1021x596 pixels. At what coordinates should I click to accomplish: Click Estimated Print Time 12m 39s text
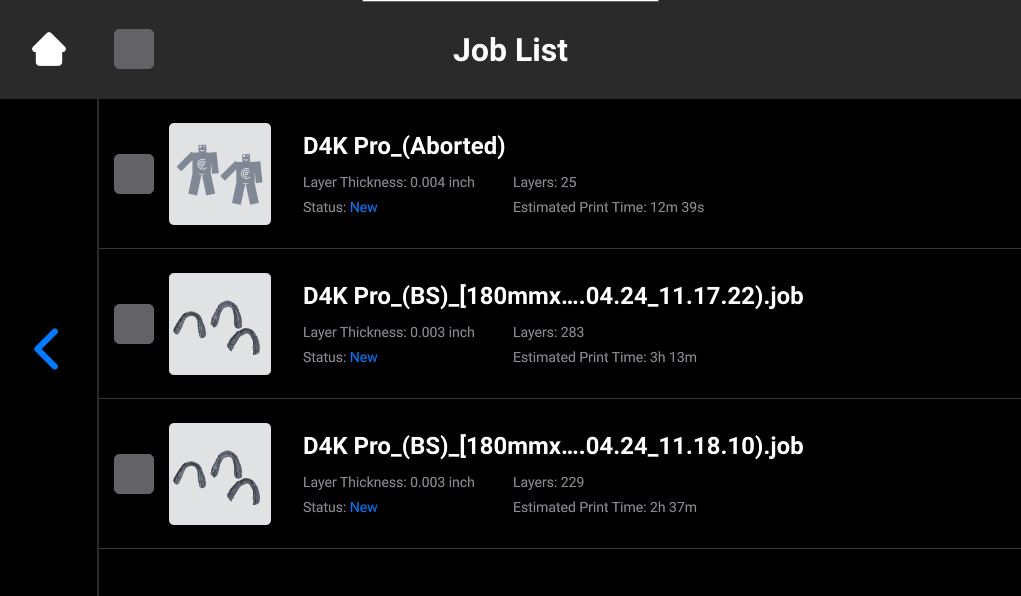pos(608,207)
